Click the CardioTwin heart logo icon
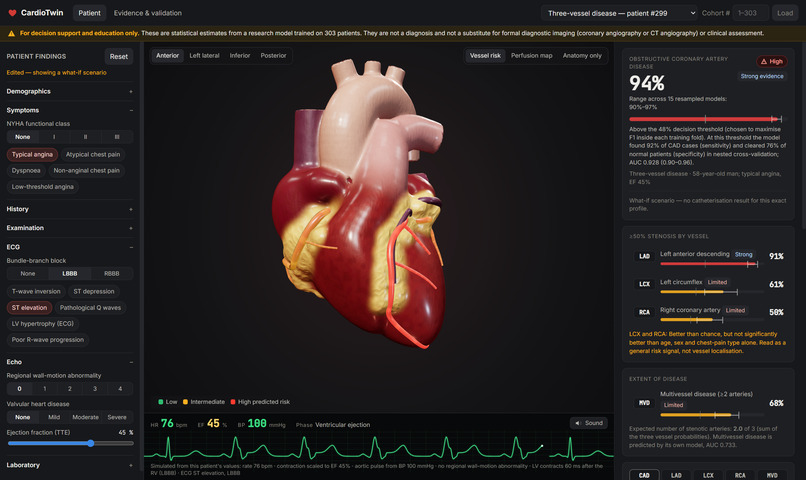The height and width of the screenshot is (480, 806). 12,13
